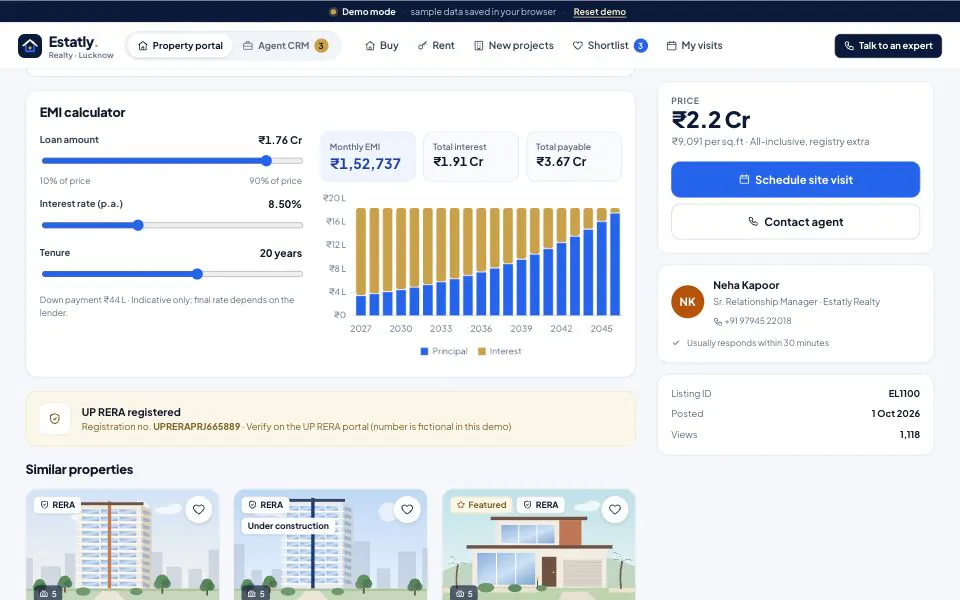Click the Total payable ₹3.67 Cr card
This screenshot has width=960, height=600.
coord(574,156)
